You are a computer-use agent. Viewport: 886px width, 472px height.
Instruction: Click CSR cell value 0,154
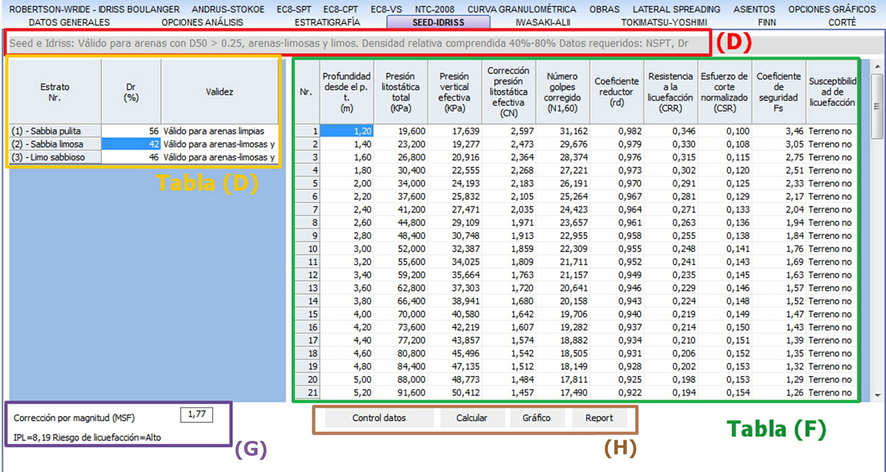click(x=724, y=392)
